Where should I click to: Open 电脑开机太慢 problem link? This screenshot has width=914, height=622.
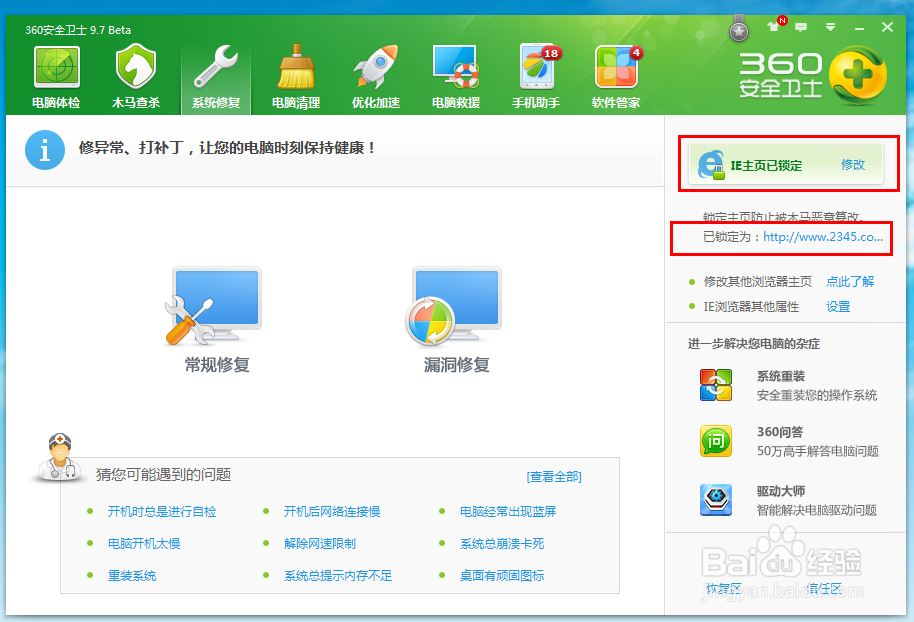coord(144,544)
